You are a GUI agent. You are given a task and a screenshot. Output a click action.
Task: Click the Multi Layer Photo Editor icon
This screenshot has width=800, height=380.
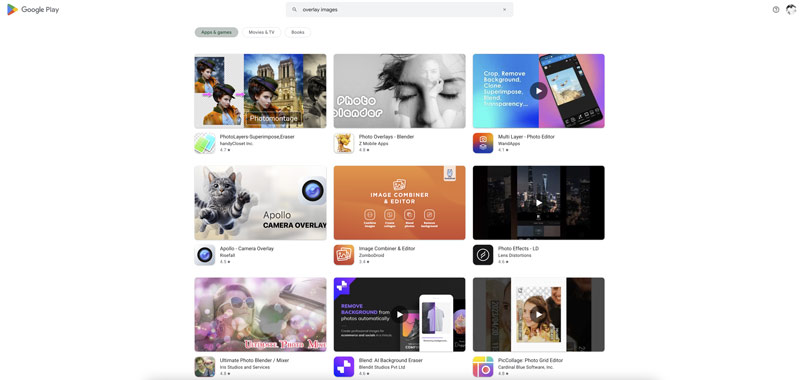pos(483,143)
